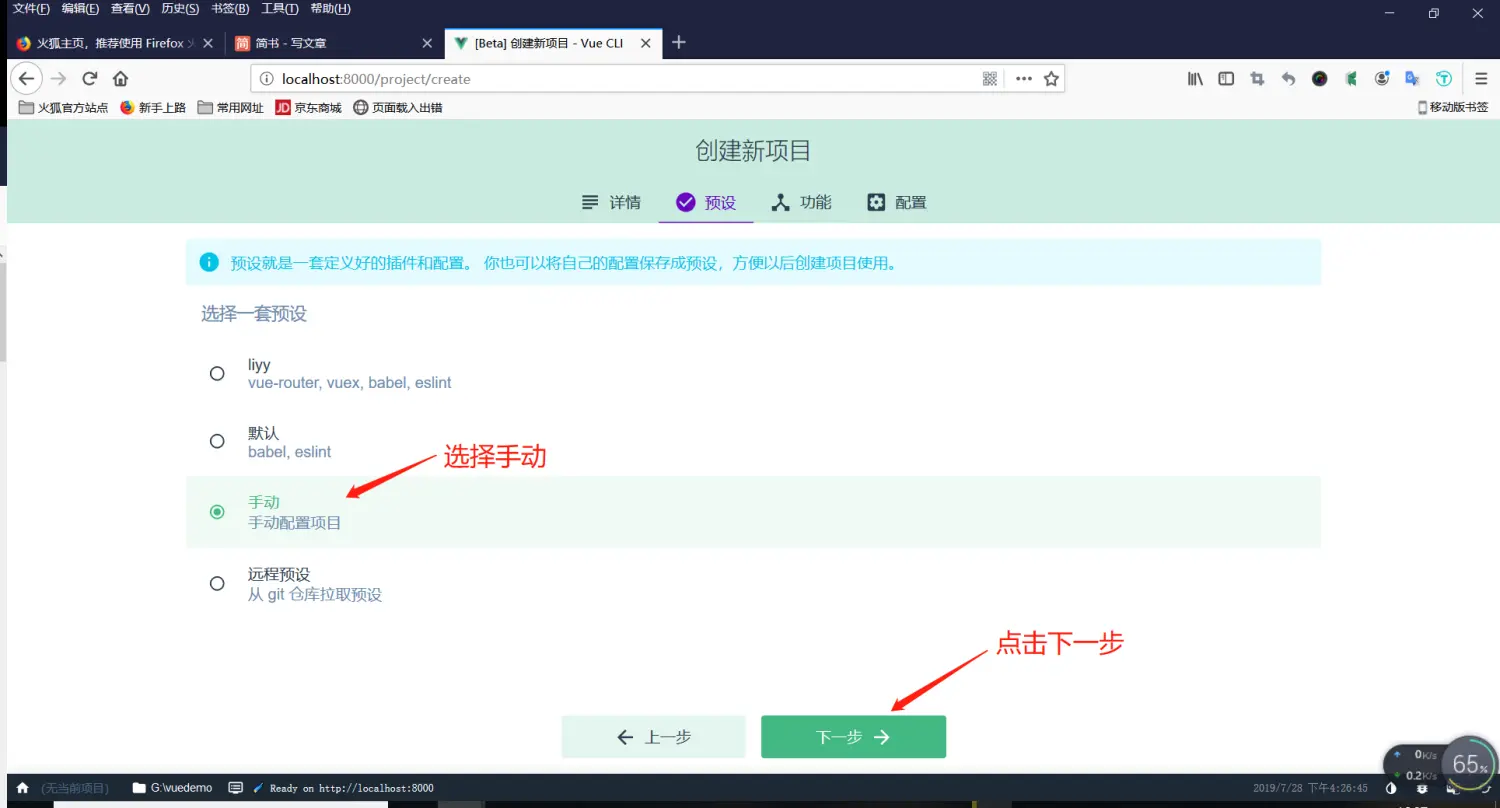Open the 常用网址 bookmark folder

click(231, 107)
